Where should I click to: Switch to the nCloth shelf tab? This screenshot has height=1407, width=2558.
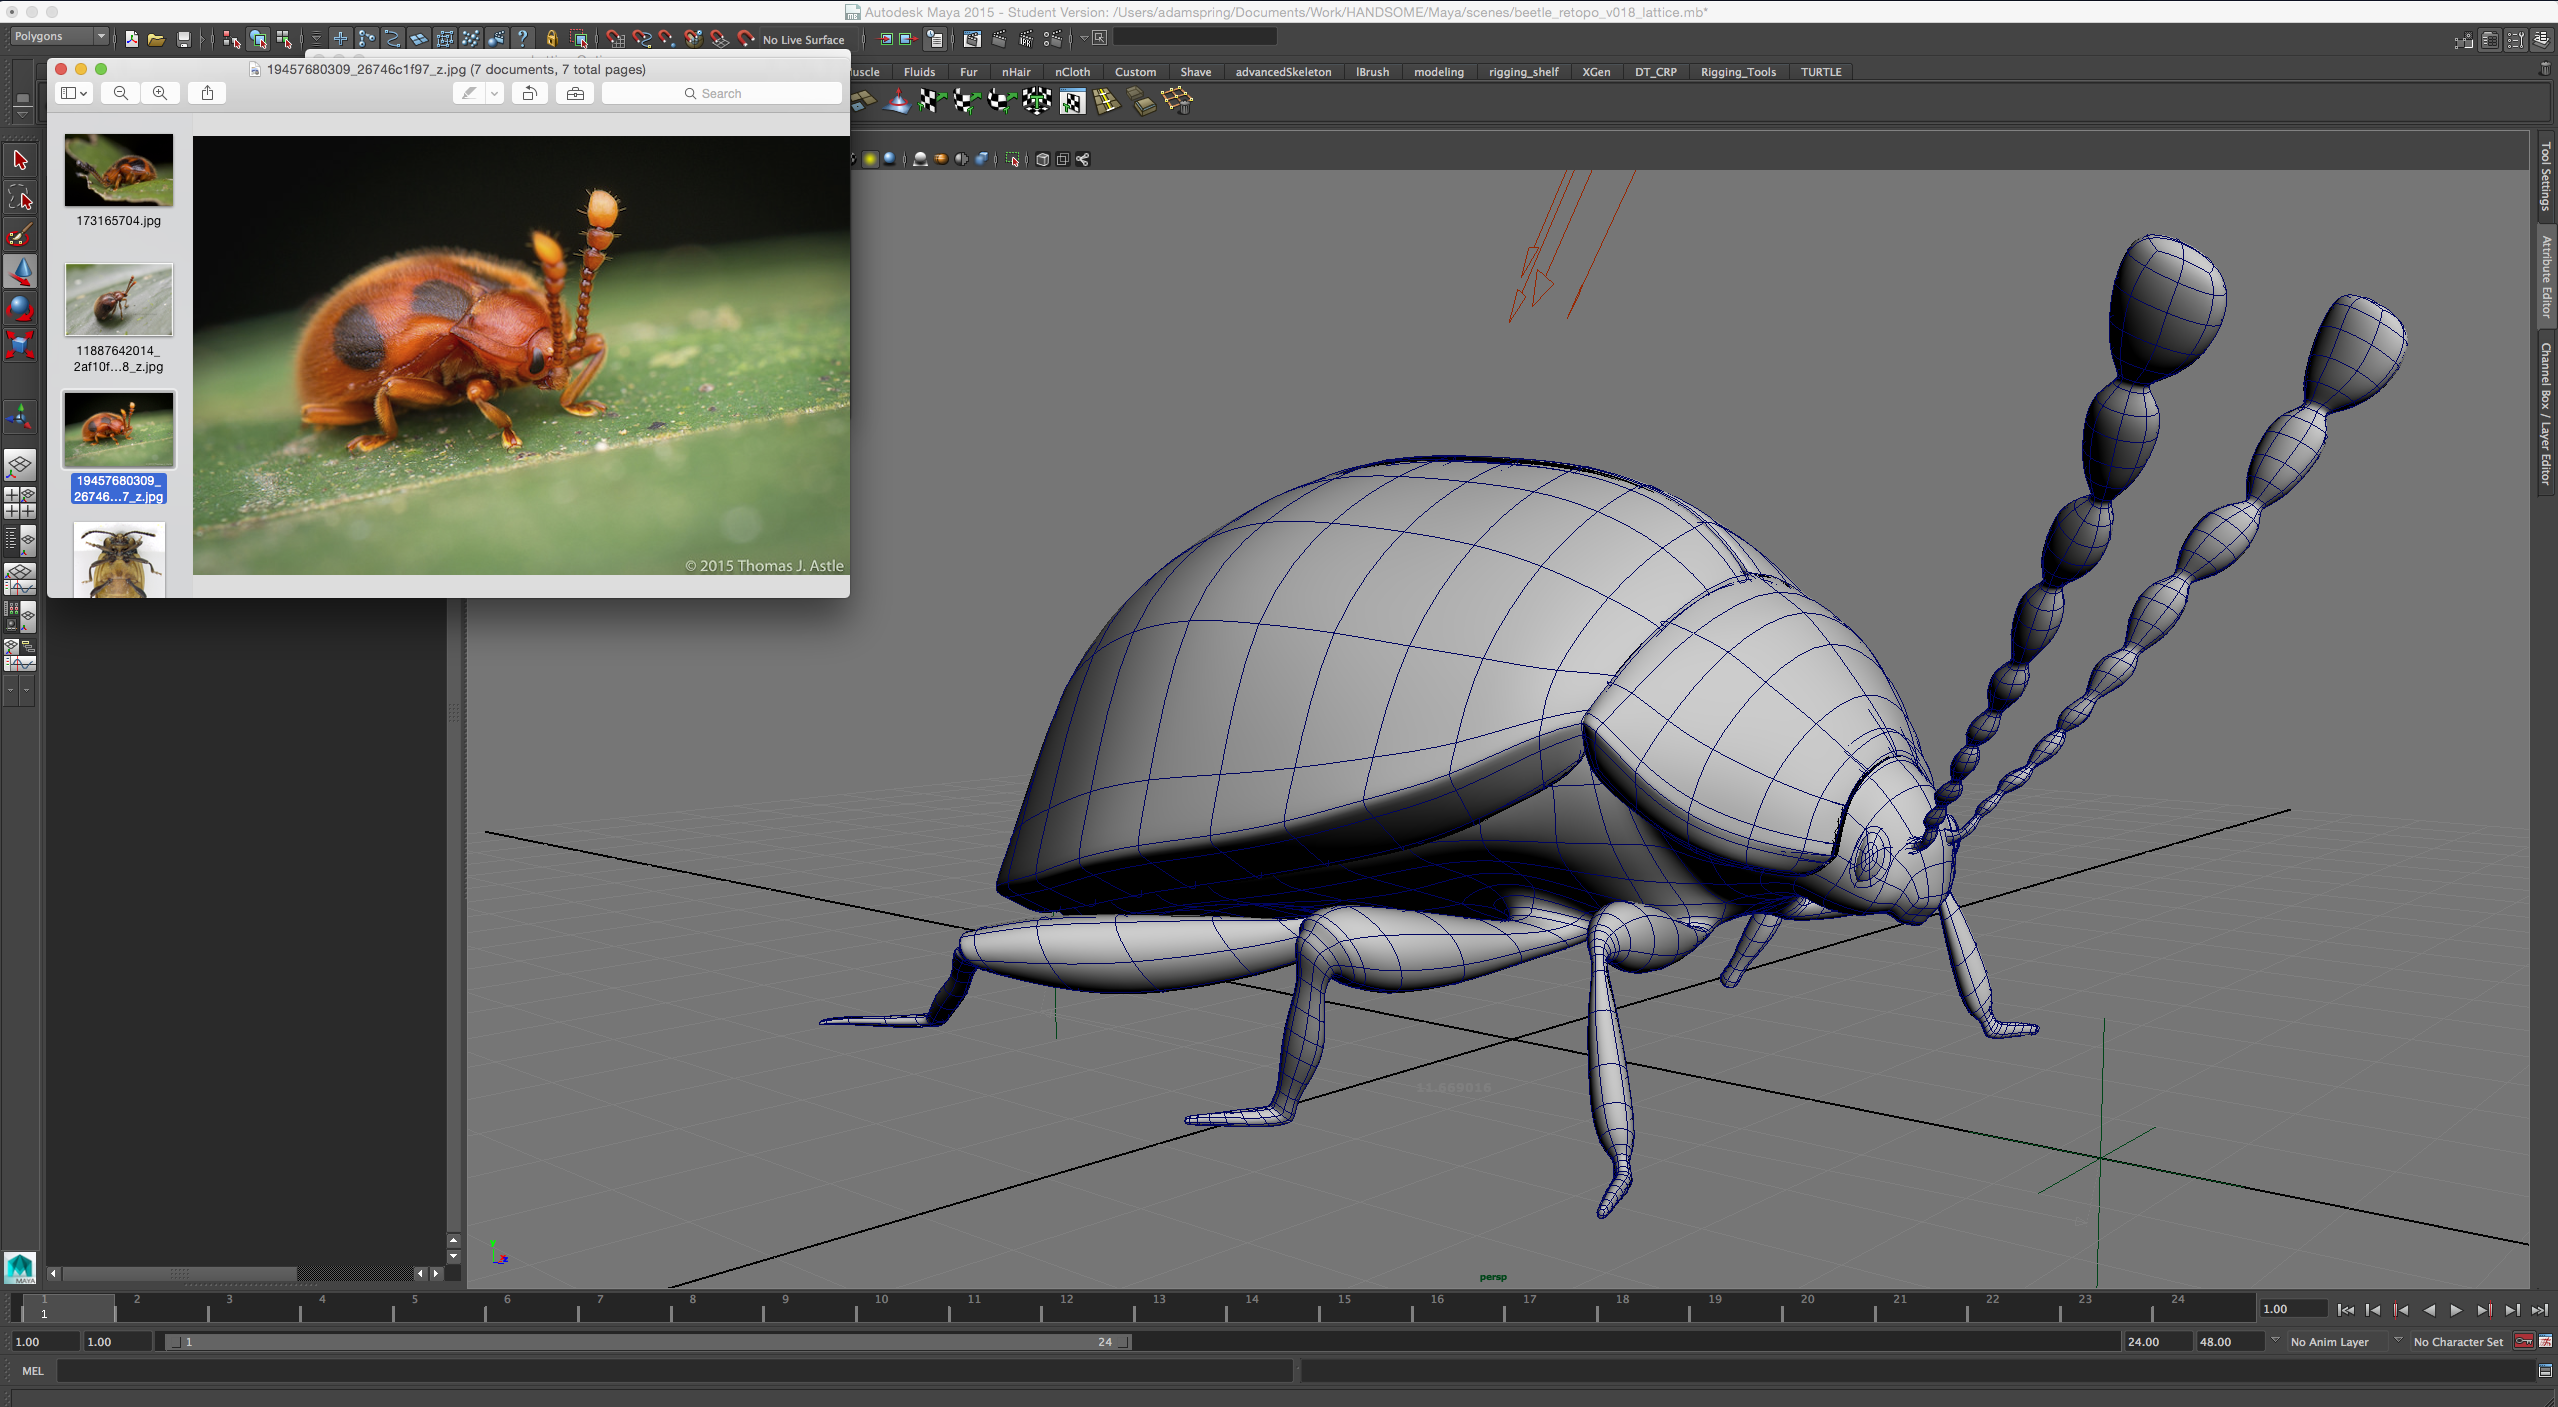tap(1072, 72)
